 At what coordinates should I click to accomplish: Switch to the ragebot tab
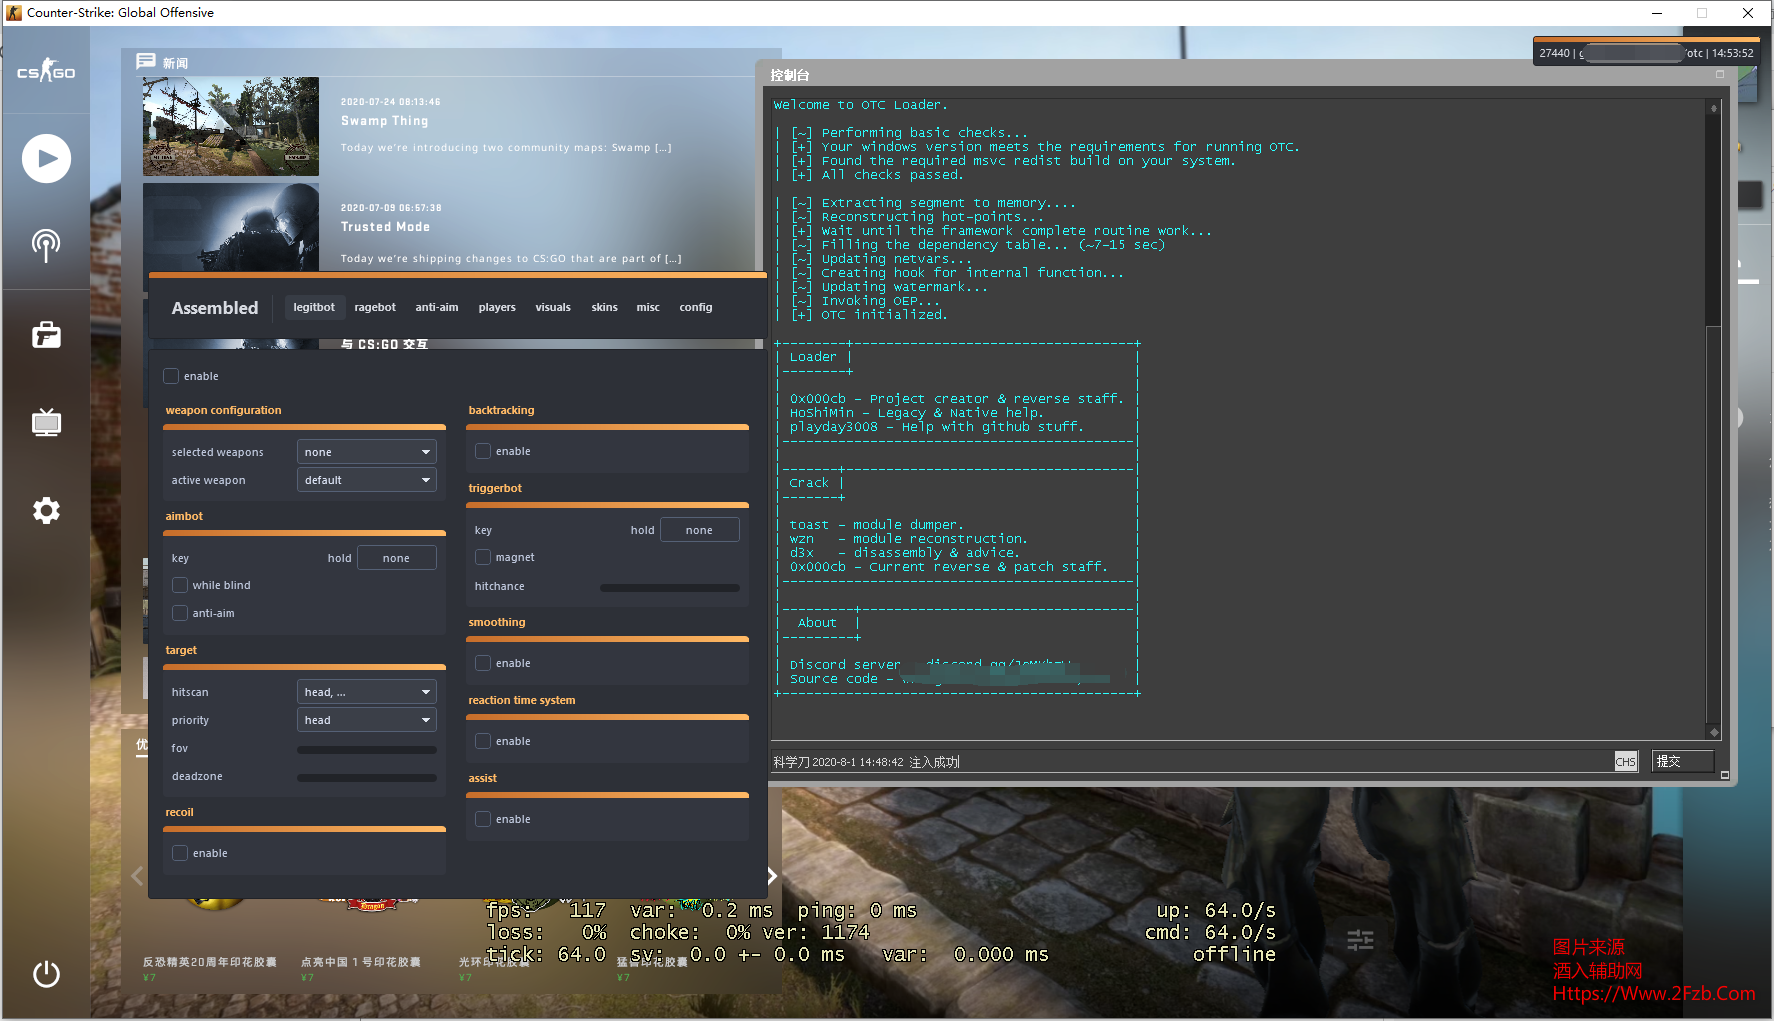[x=375, y=307]
